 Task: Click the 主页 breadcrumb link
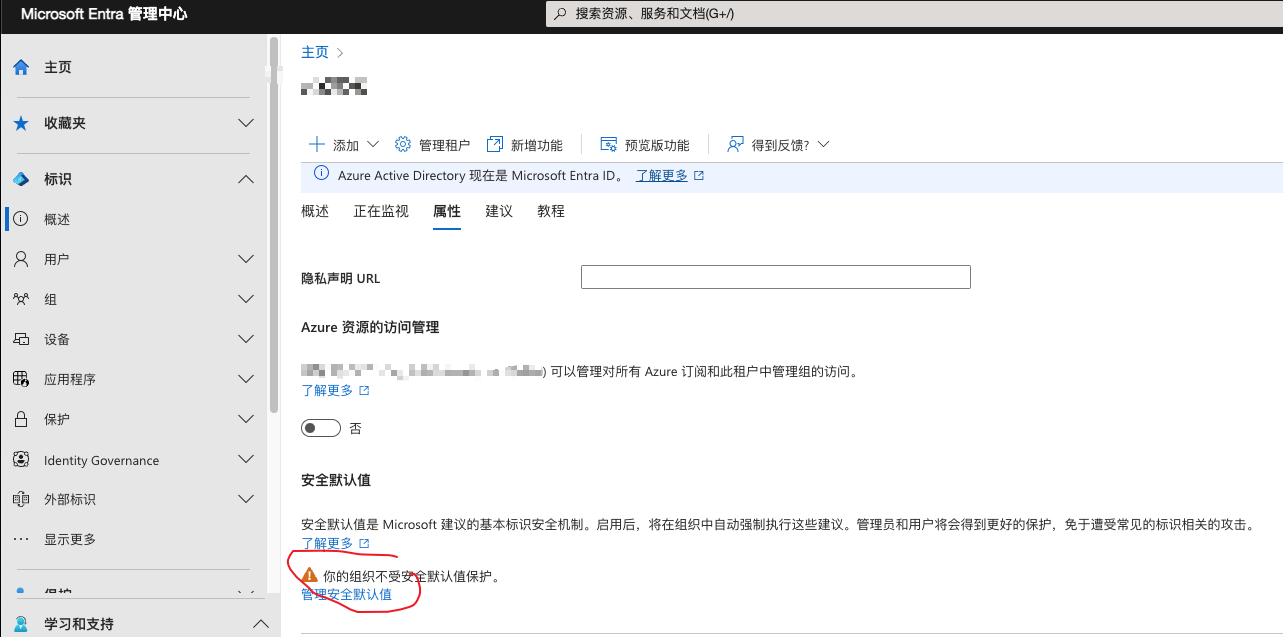(315, 52)
